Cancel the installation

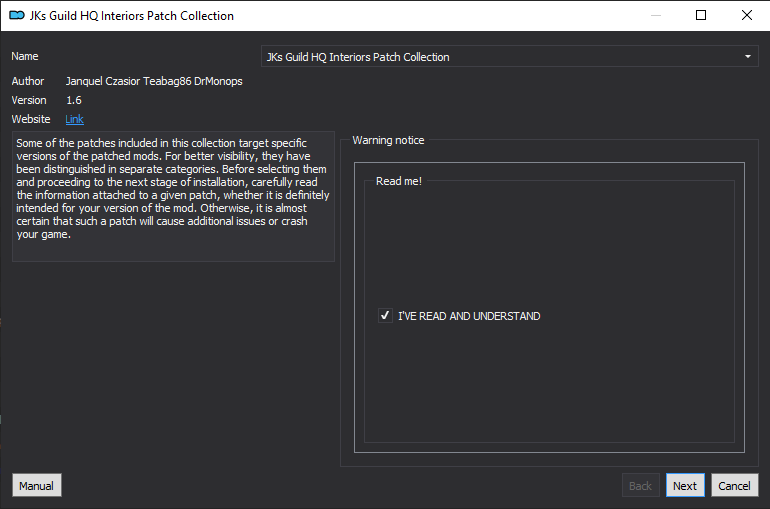(x=735, y=485)
